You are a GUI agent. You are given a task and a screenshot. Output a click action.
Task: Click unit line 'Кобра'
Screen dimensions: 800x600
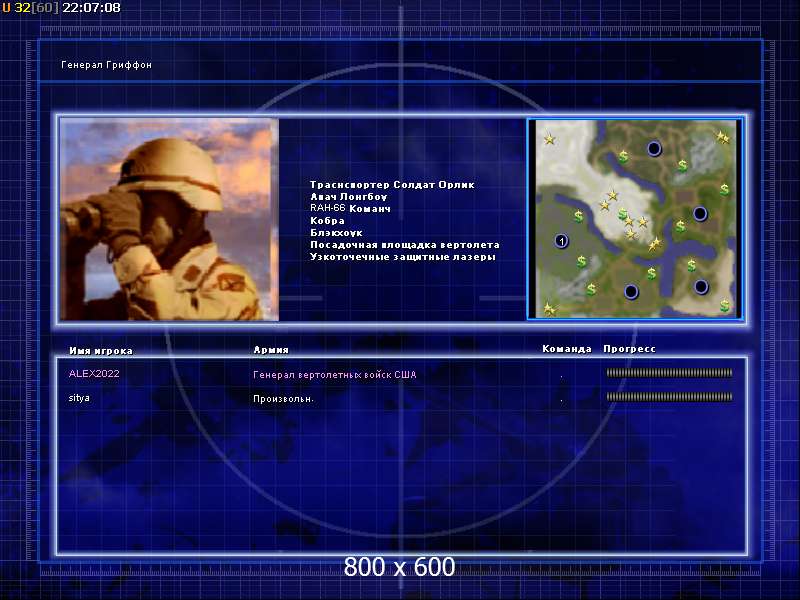pos(327,220)
